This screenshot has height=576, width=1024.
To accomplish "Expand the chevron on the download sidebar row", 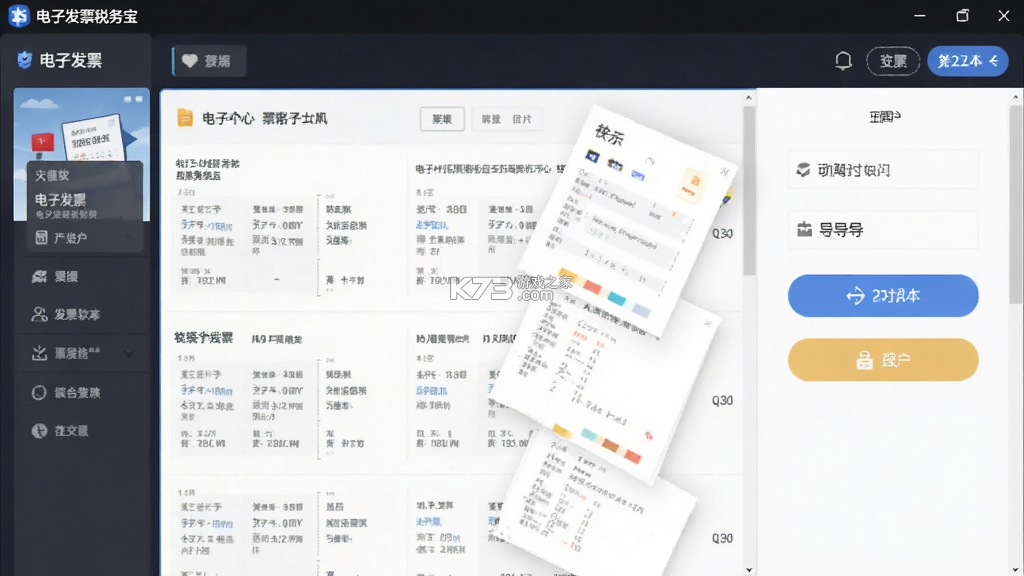I will click(129, 353).
